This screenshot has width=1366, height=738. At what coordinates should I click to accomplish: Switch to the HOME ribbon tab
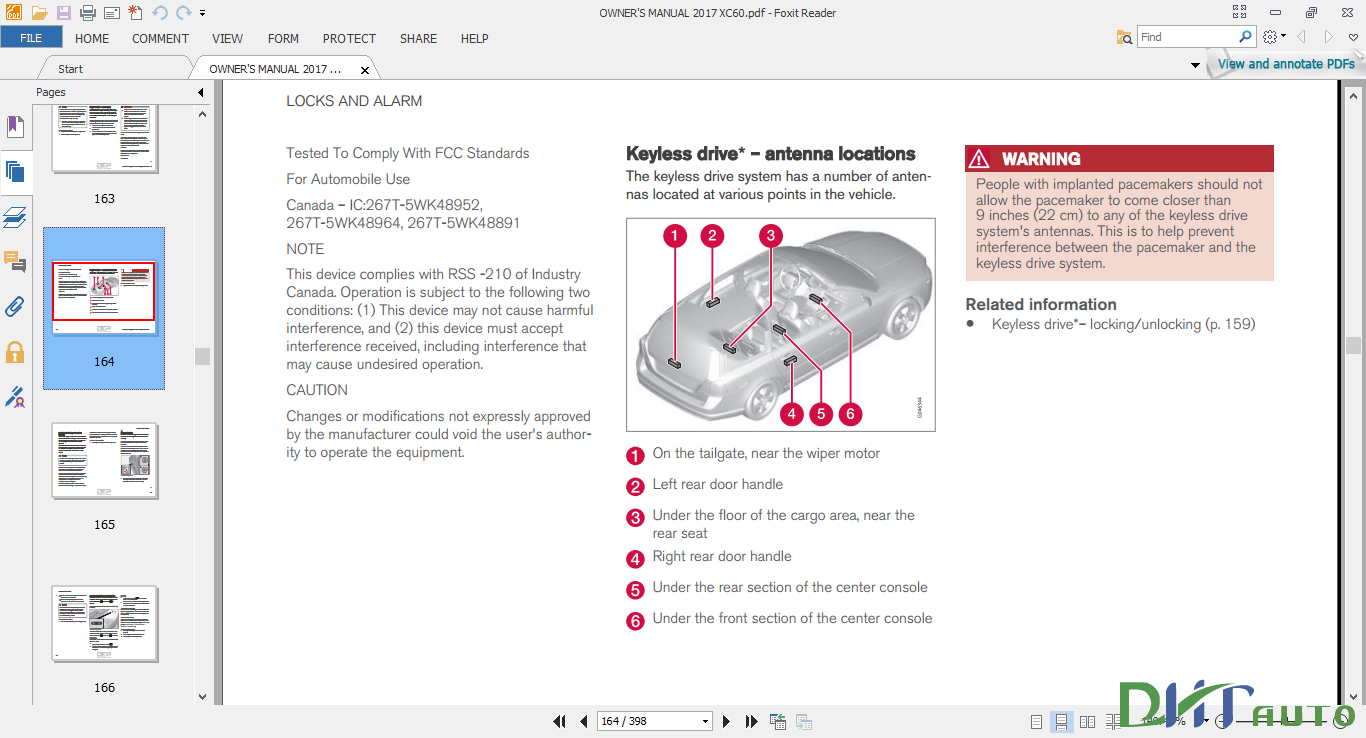(x=92, y=38)
